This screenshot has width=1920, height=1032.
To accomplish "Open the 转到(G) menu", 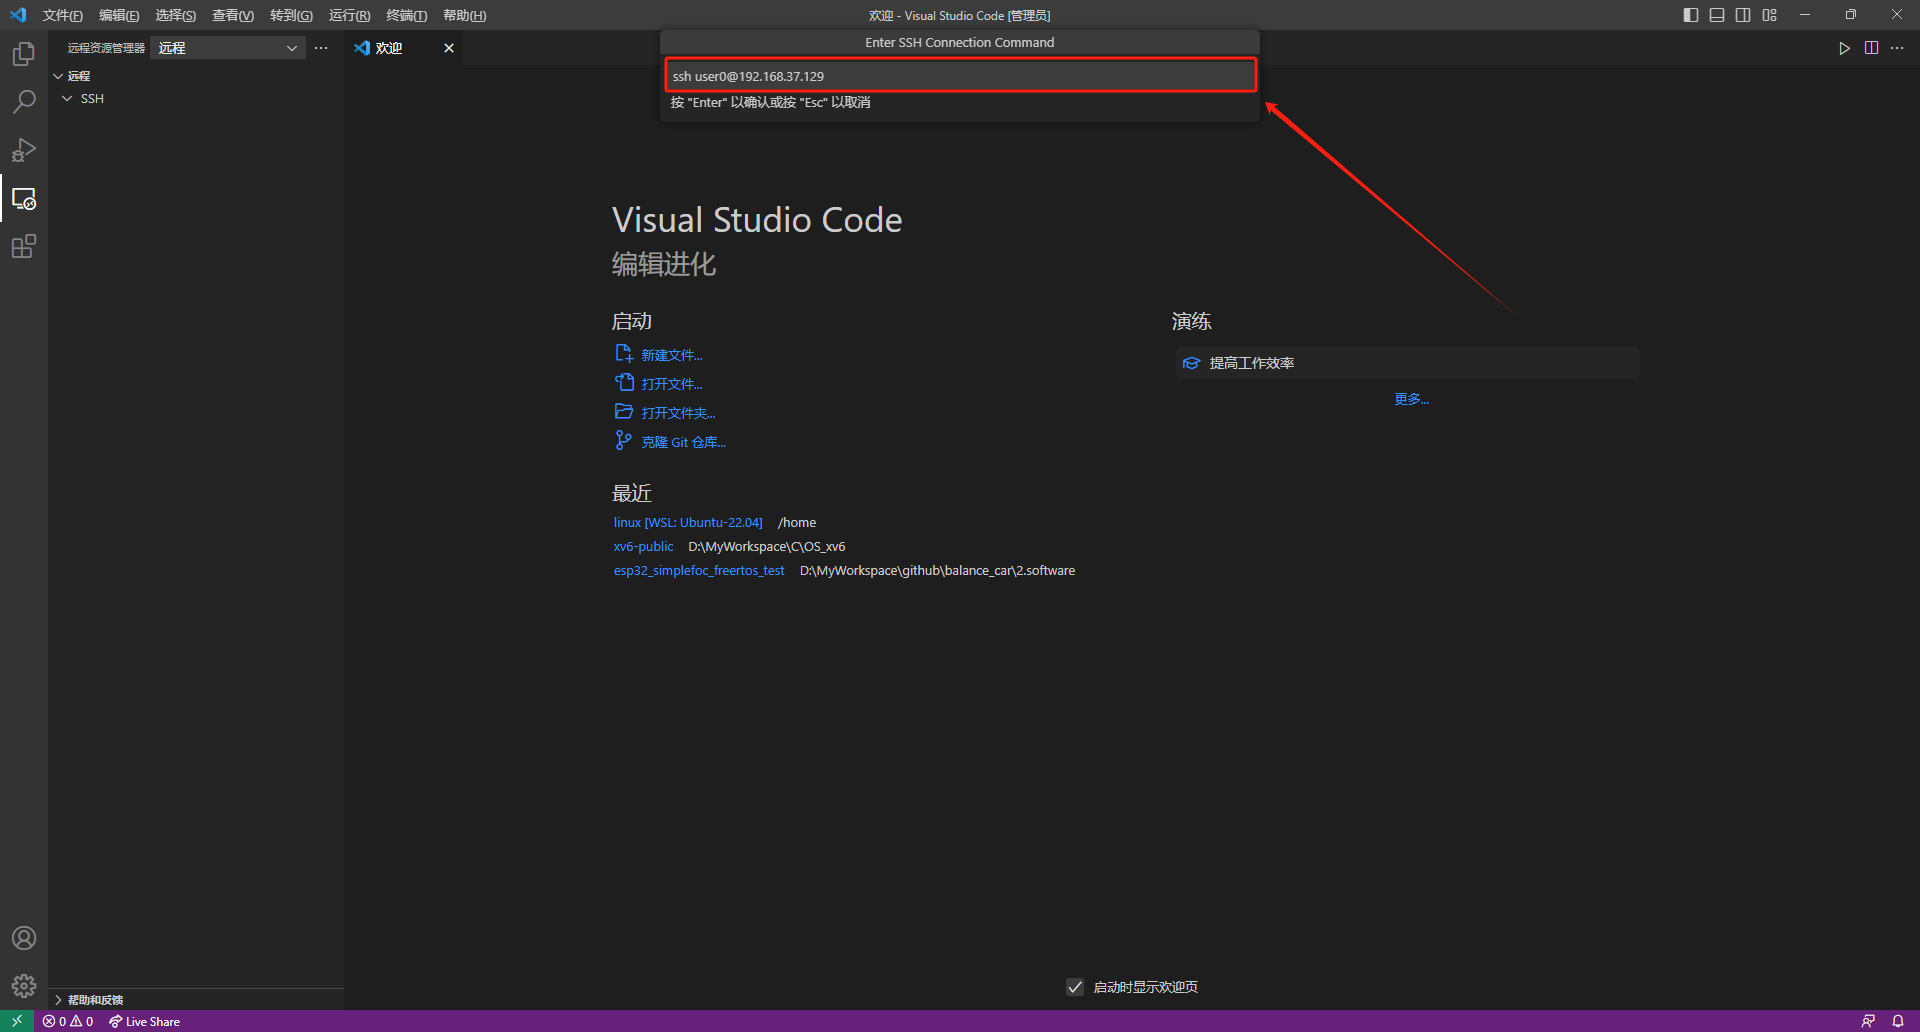I will (291, 15).
